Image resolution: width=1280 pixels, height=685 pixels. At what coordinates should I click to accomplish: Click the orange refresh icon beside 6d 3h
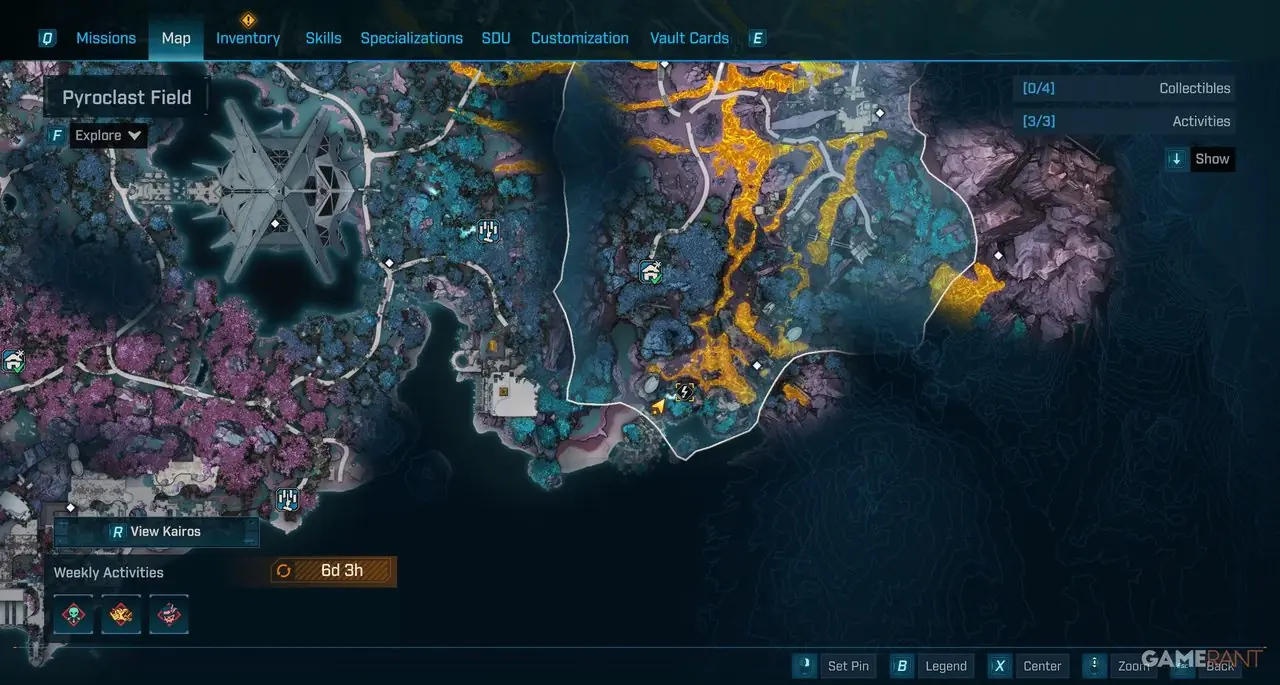(284, 571)
